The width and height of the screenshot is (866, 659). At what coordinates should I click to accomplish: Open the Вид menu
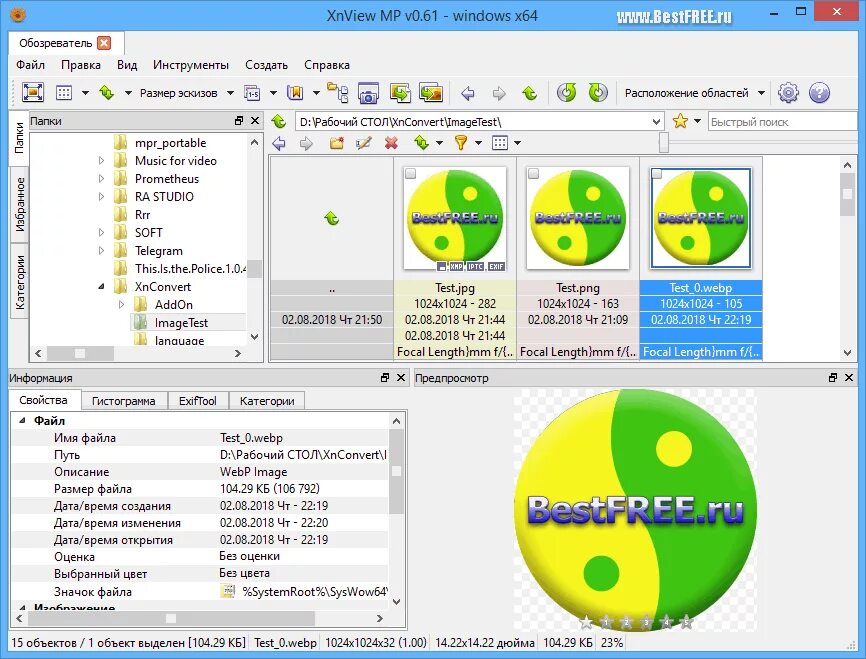coord(127,65)
